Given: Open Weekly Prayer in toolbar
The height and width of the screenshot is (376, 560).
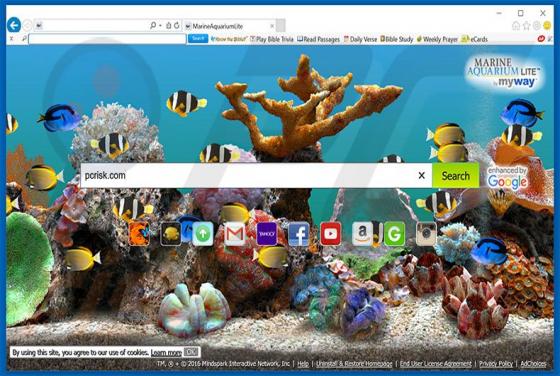Looking at the screenshot, I should pos(437,39).
